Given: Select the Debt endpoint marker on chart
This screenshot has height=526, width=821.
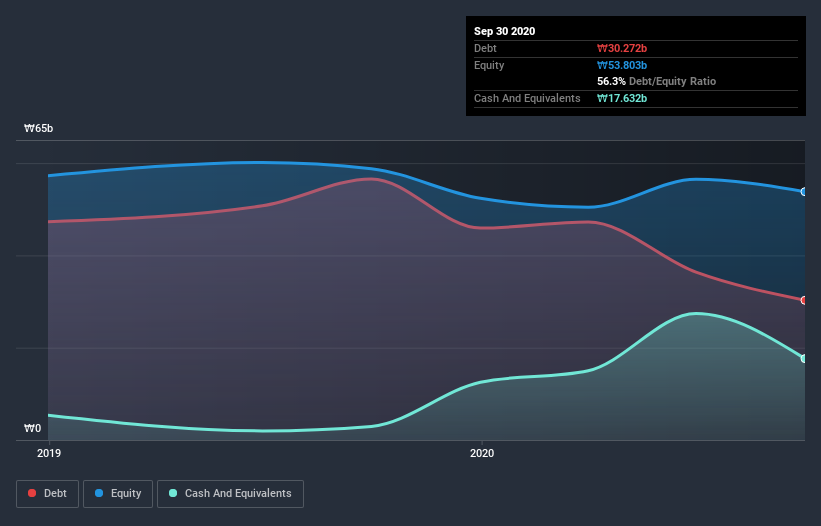Looking at the screenshot, I should tap(804, 300).
